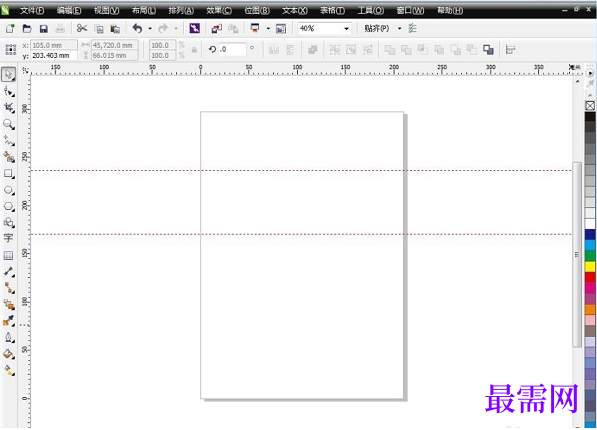The image size is (597, 430).
Task: Pick the Crop tool in toolbox
Action: (x=9, y=108)
